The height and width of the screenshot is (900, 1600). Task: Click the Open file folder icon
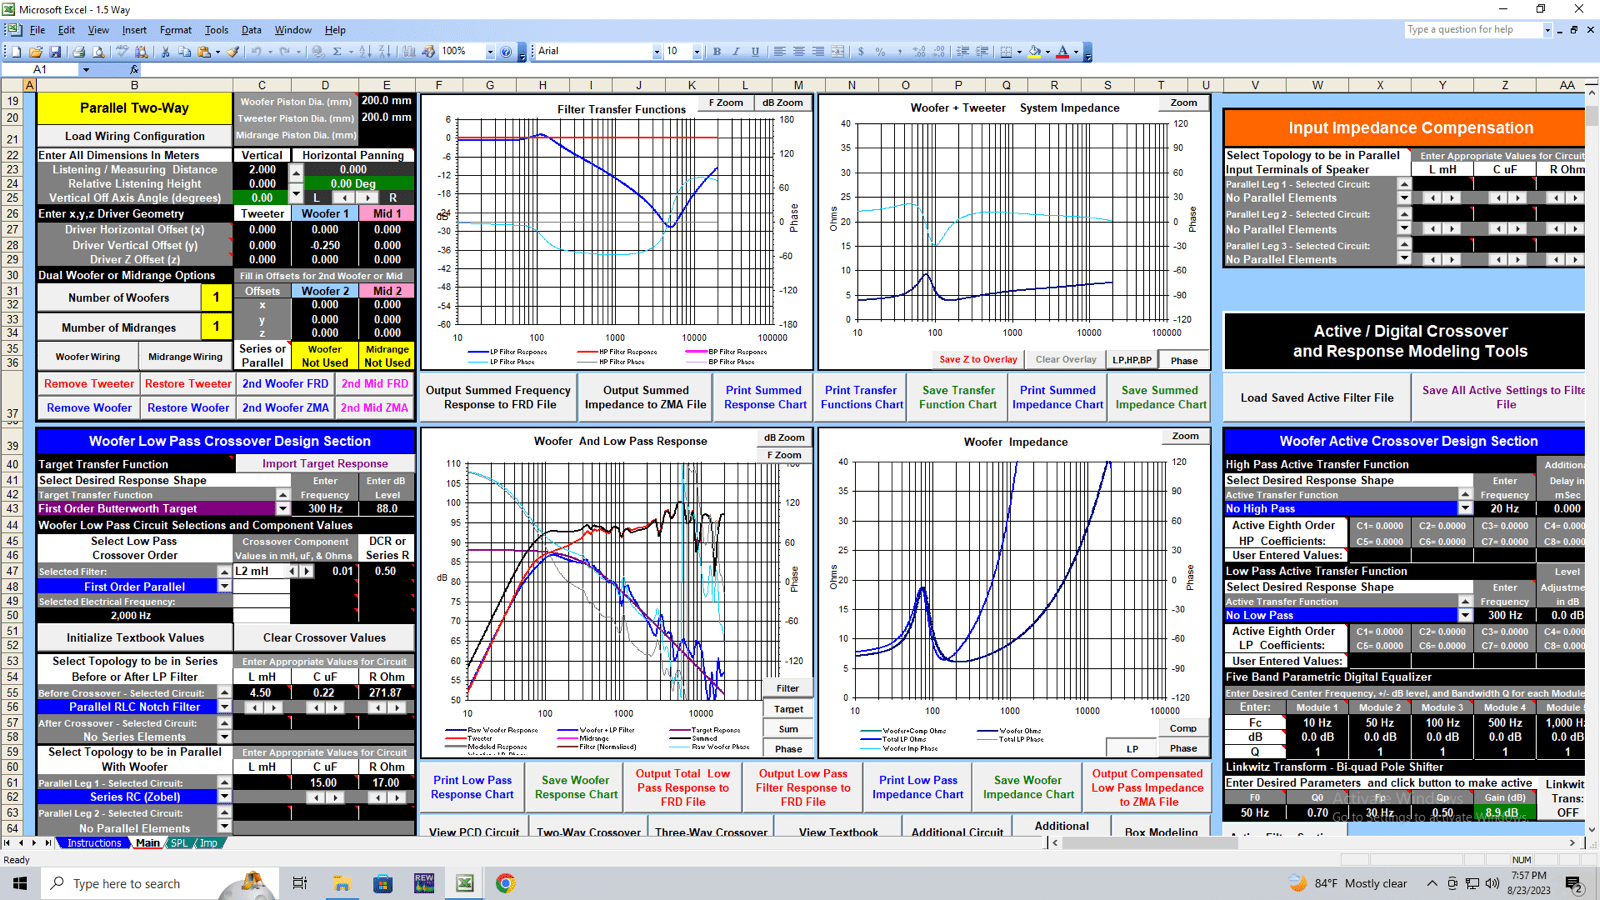[35, 51]
